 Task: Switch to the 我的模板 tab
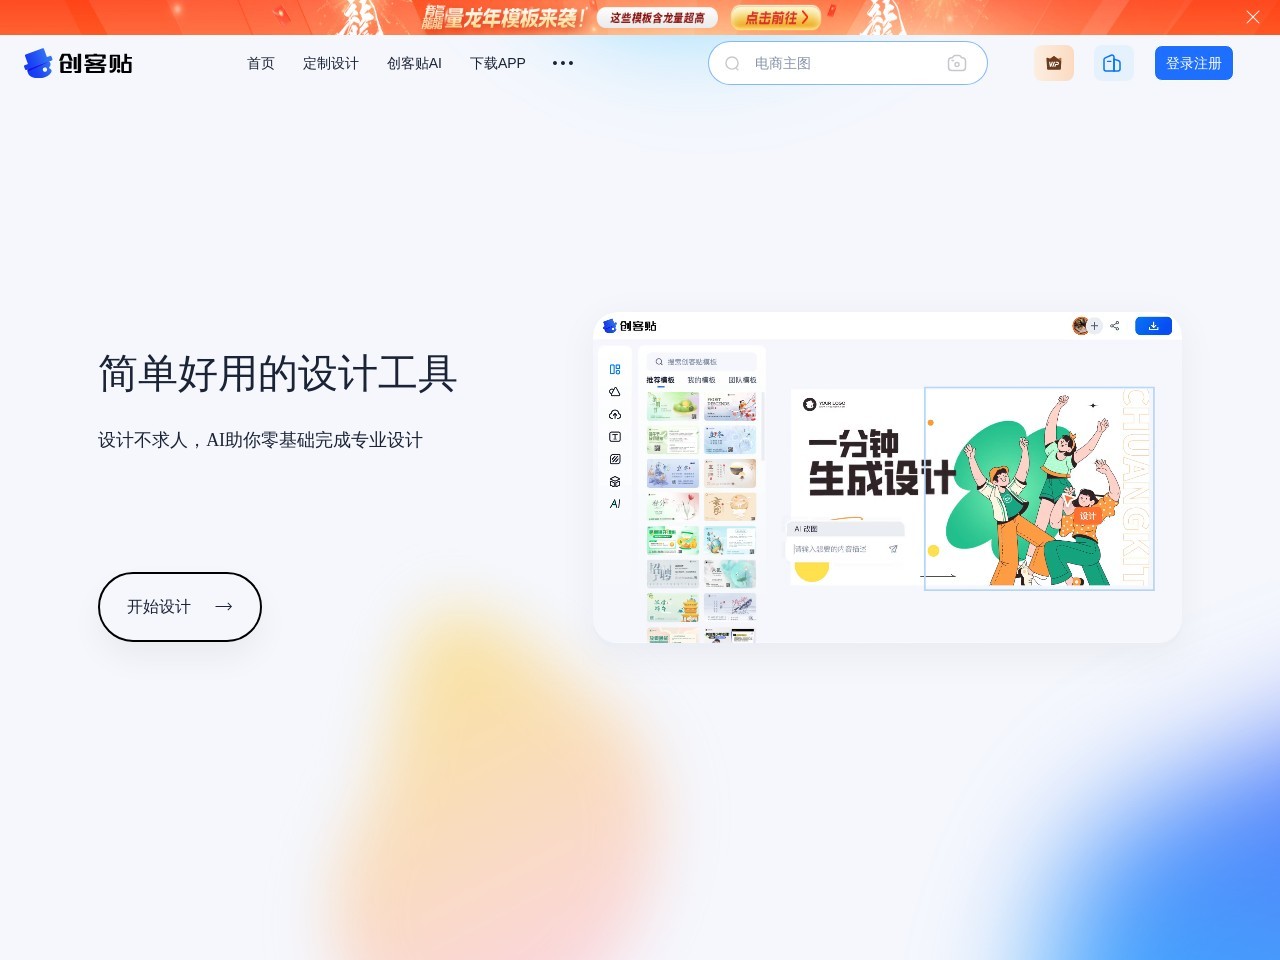[x=701, y=379]
